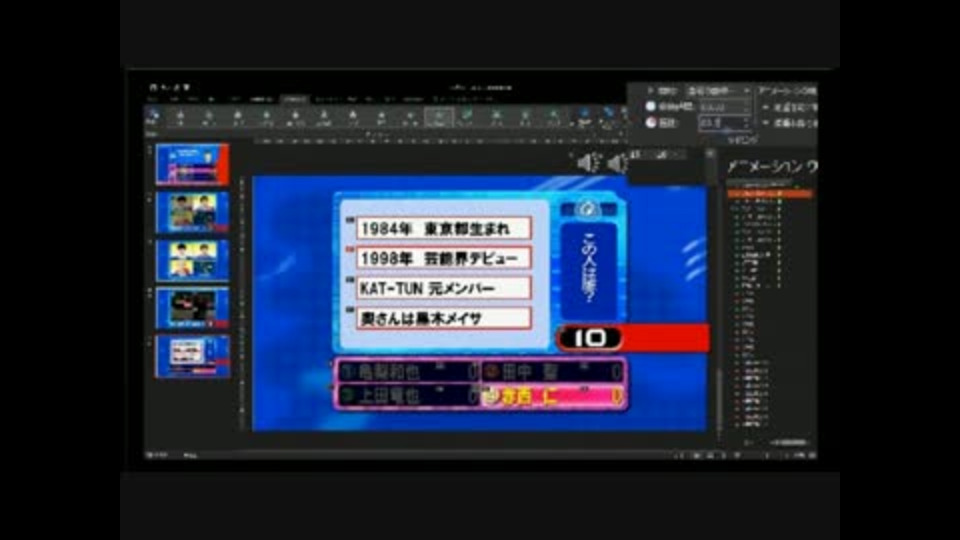This screenshot has width=960, height=540.
Task: Select the '1998年 芸能界デビュー' text box
Action: click(x=443, y=258)
